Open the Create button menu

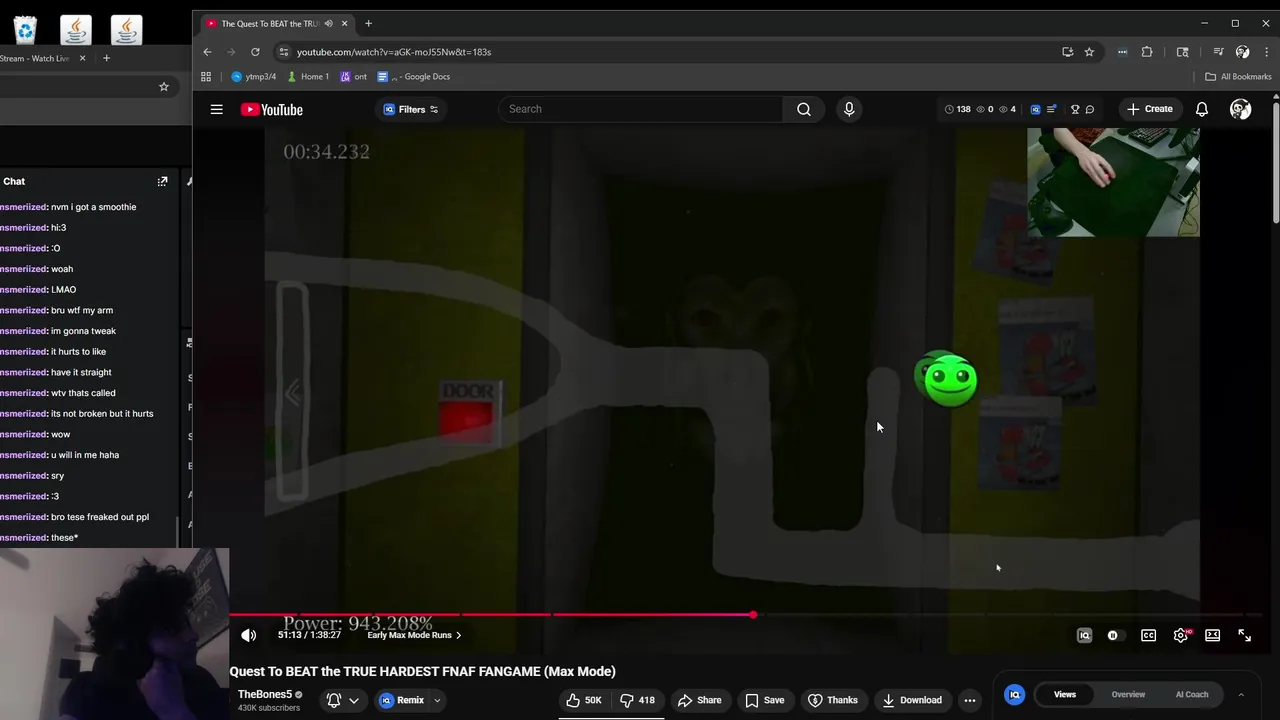click(x=1150, y=109)
